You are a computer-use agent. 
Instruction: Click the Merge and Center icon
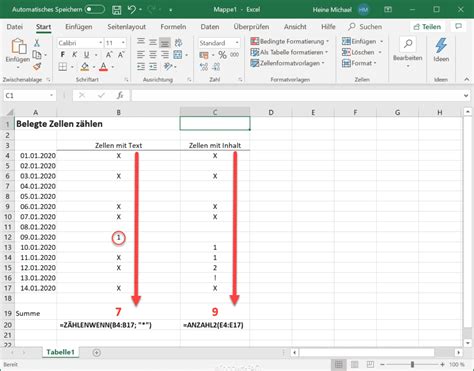pyautogui.click(x=178, y=55)
